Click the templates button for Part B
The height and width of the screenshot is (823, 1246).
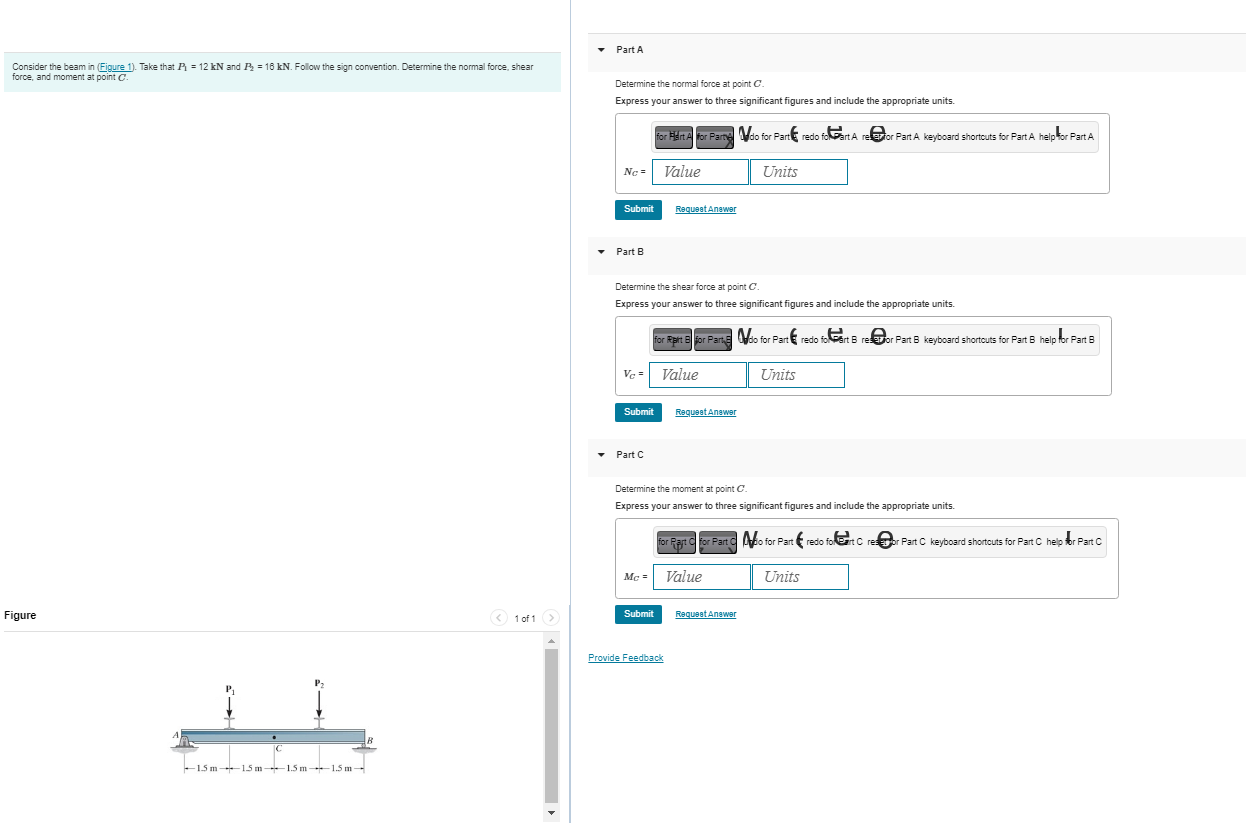672,339
